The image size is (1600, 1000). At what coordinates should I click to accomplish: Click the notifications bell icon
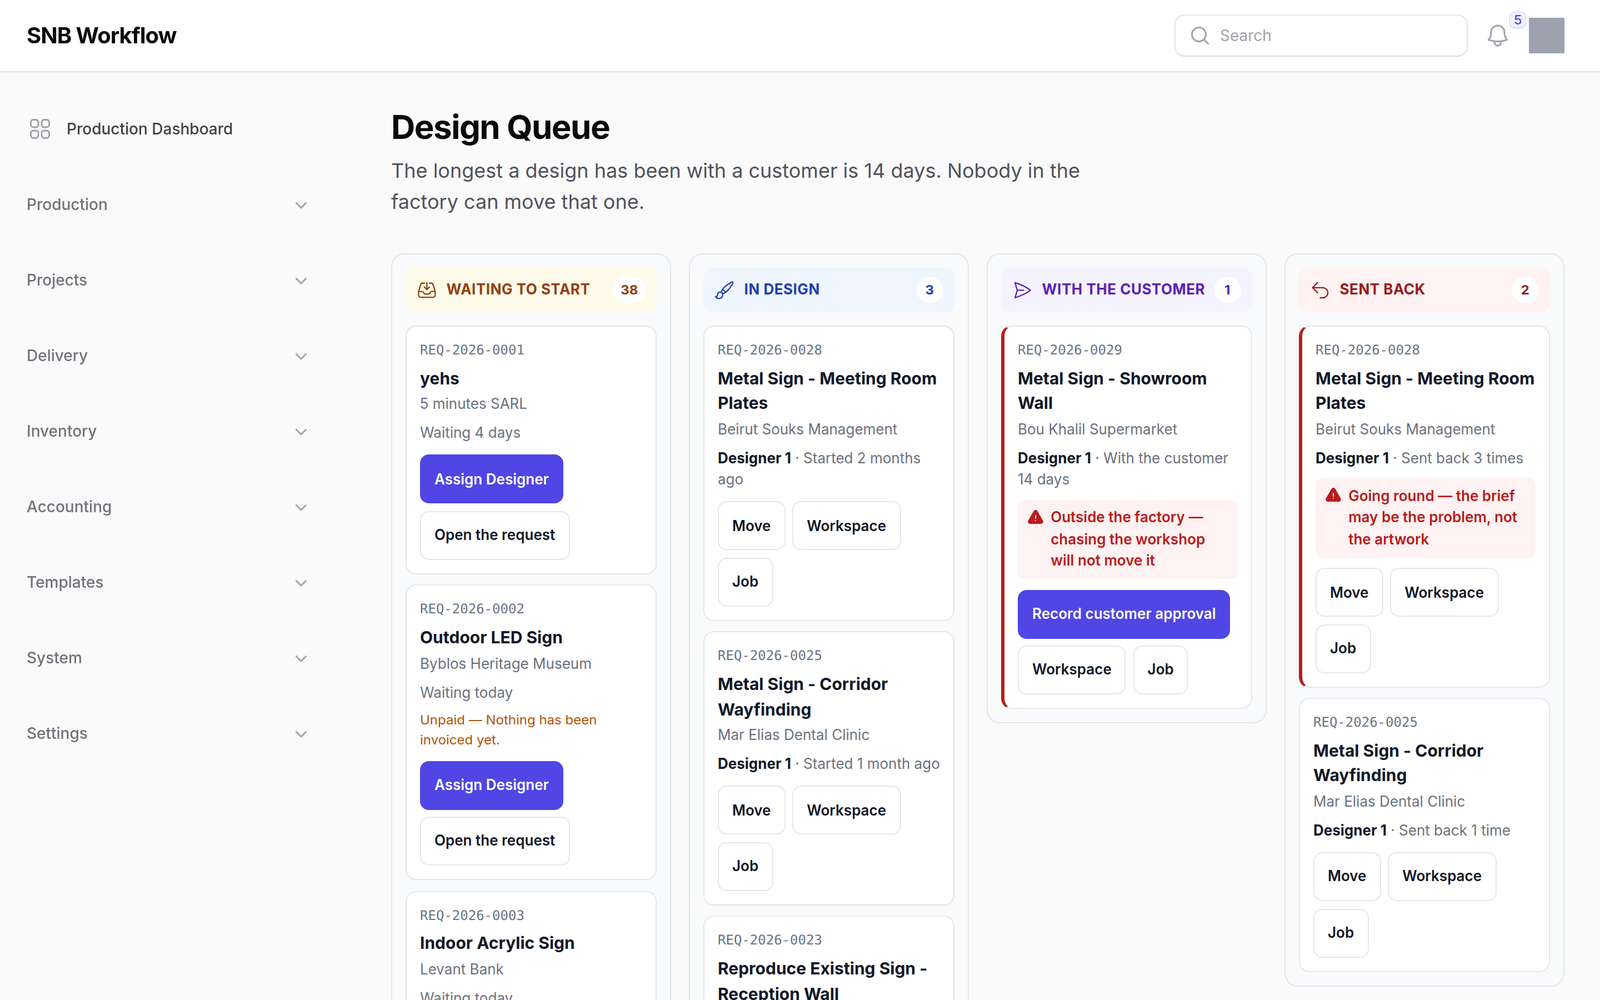click(1497, 36)
